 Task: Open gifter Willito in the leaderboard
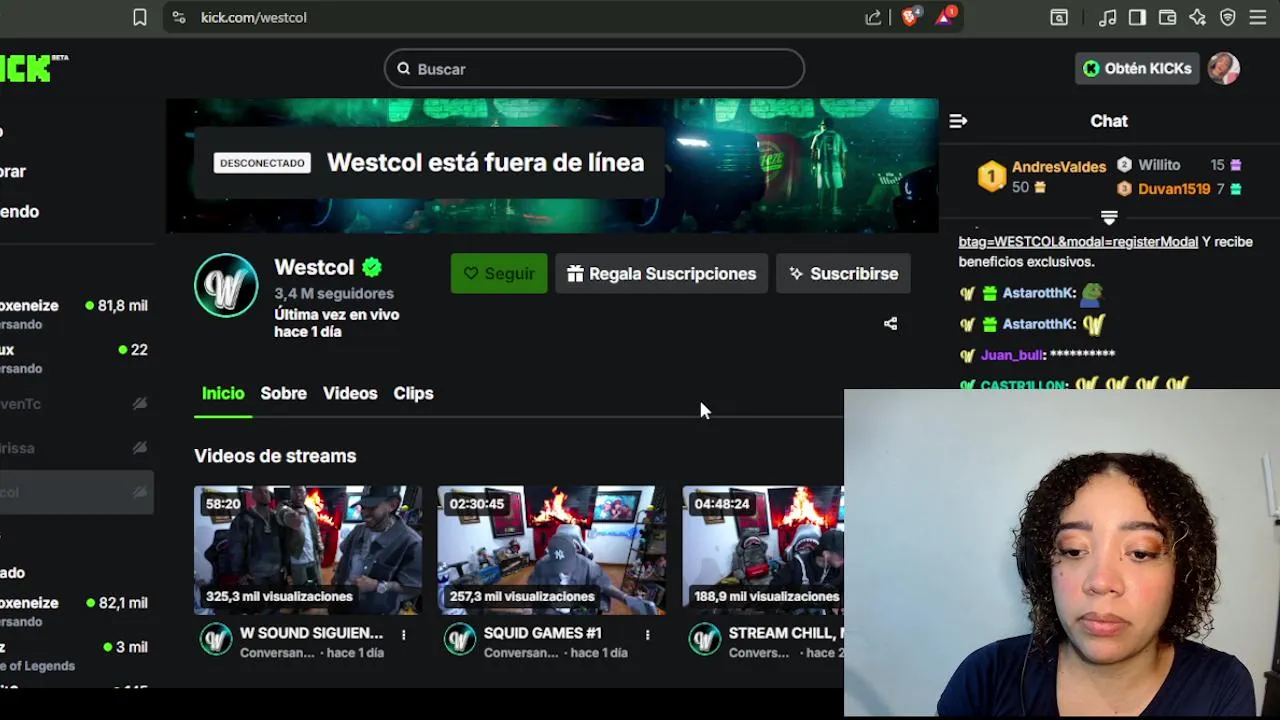point(1159,165)
